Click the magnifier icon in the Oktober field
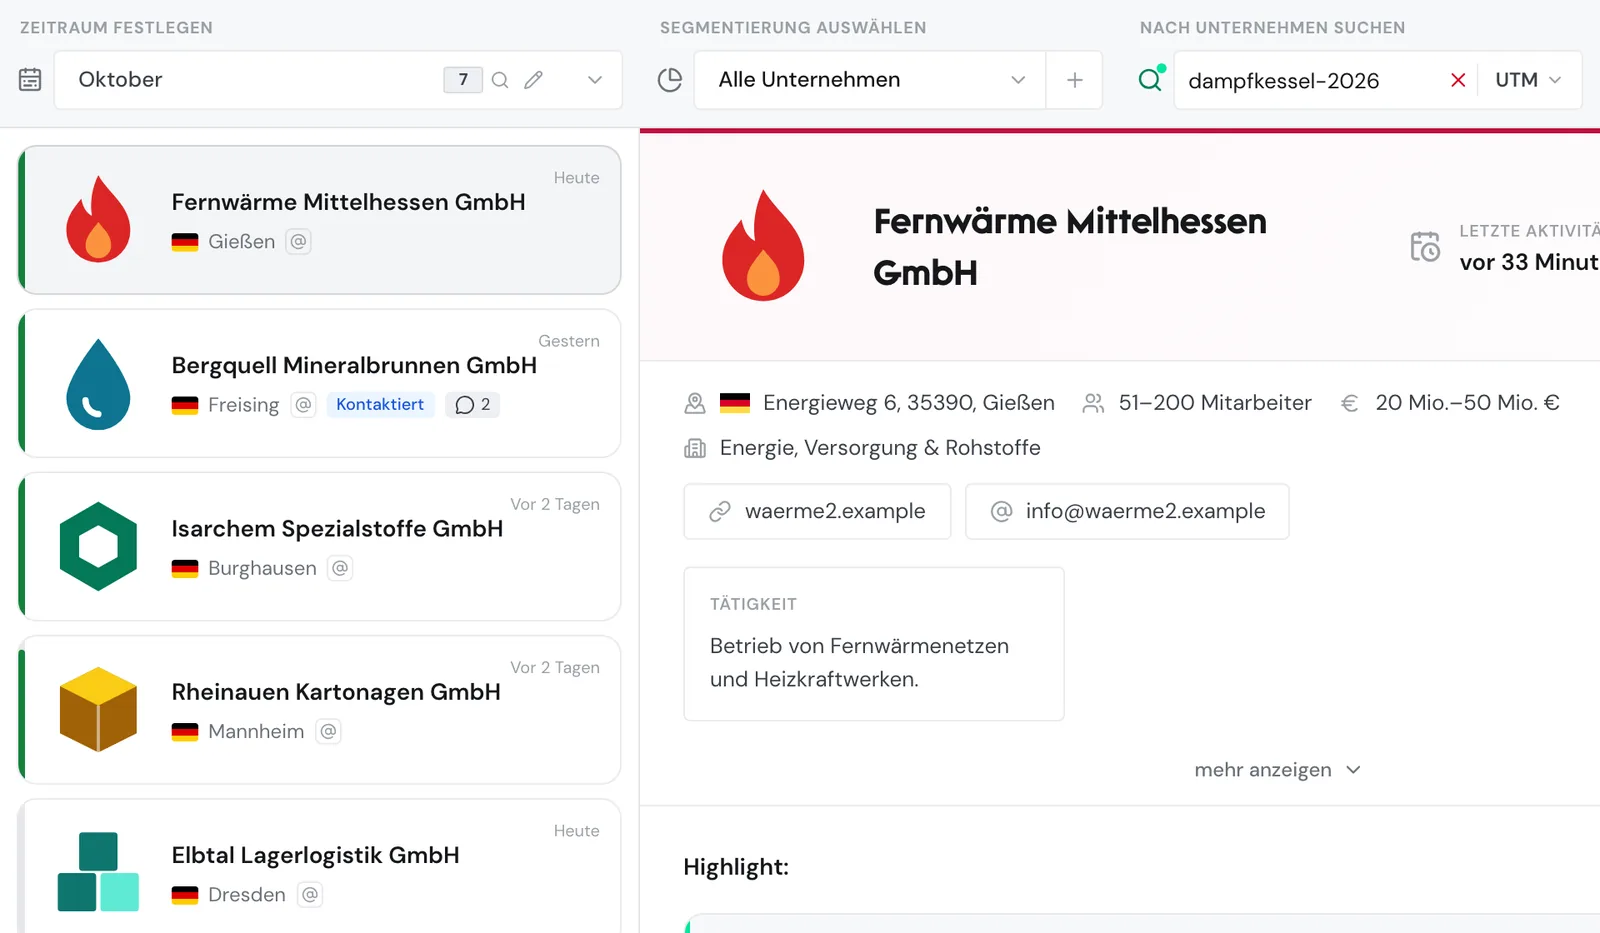The image size is (1600, 933). point(500,80)
